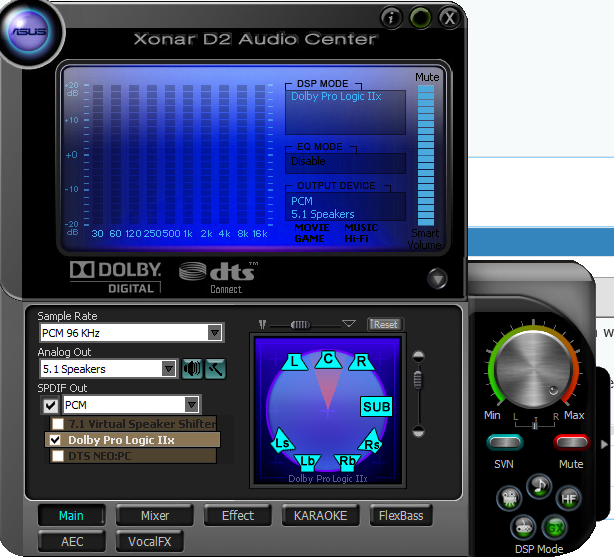The width and height of the screenshot is (614, 559).
Task: Close the Xonar D2 Audio Center
Action: click(x=450, y=18)
